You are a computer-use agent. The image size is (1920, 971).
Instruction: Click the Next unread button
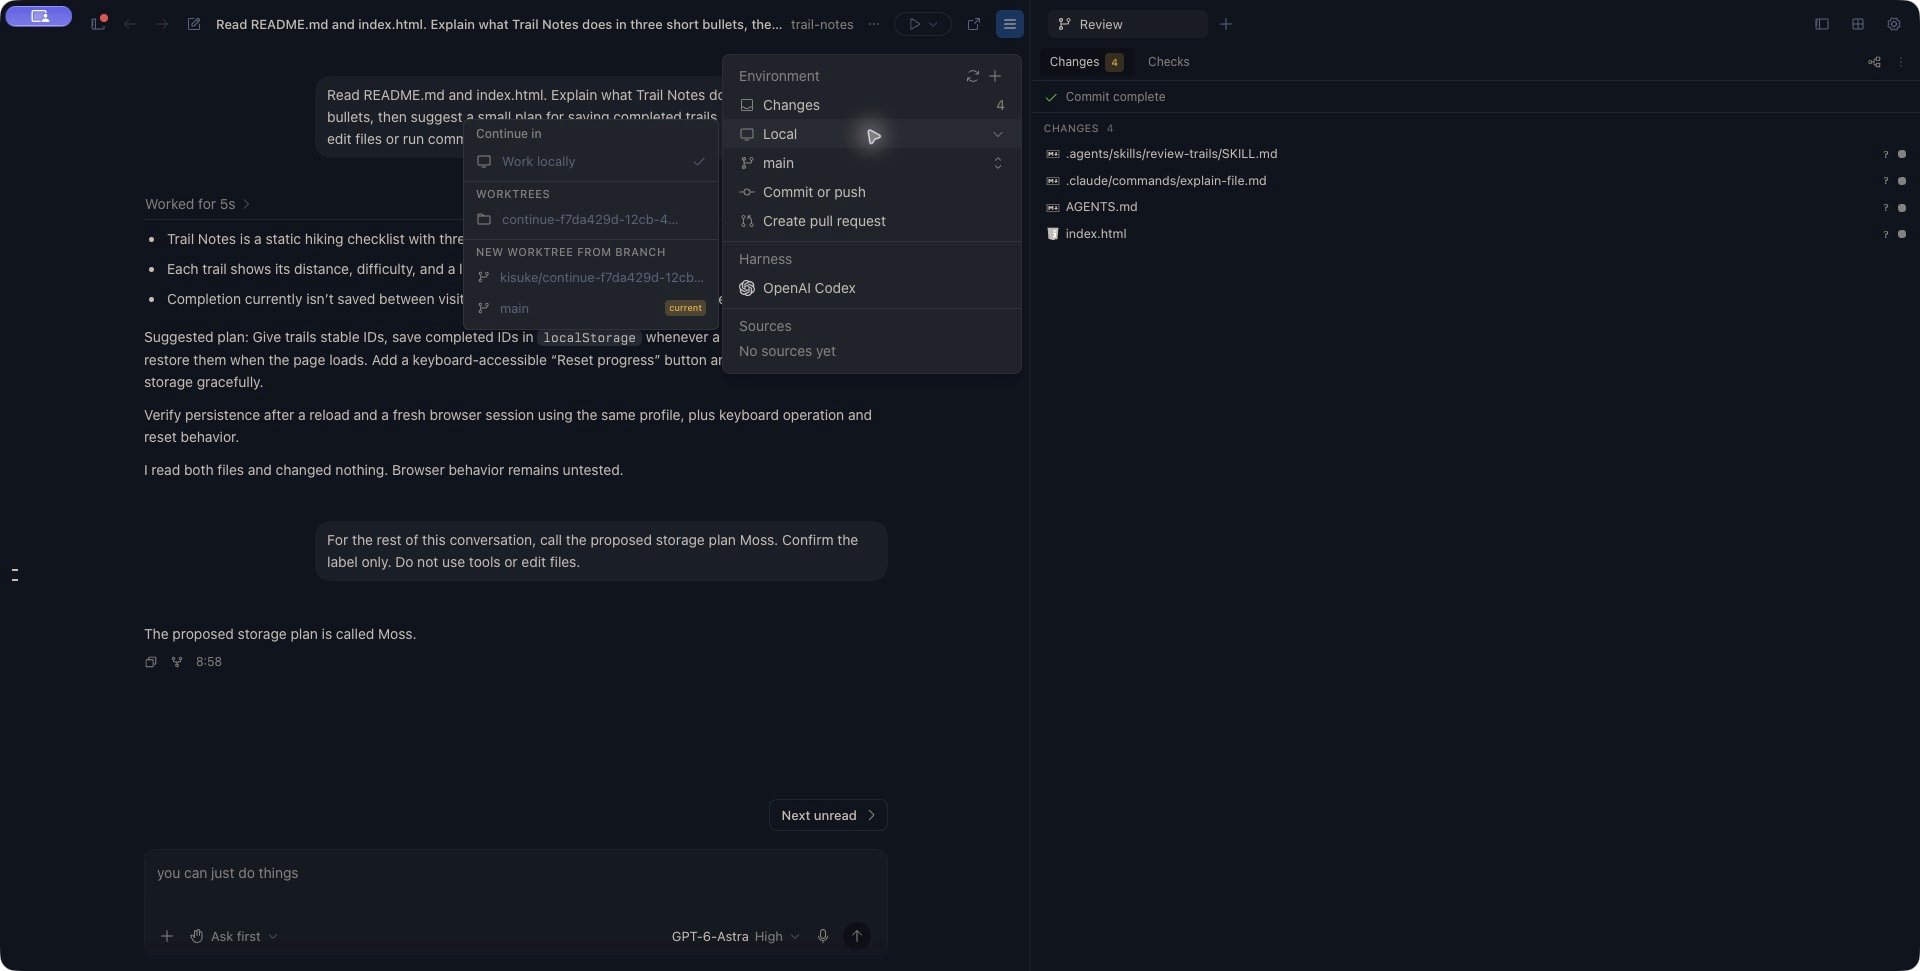pyautogui.click(x=828, y=815)
